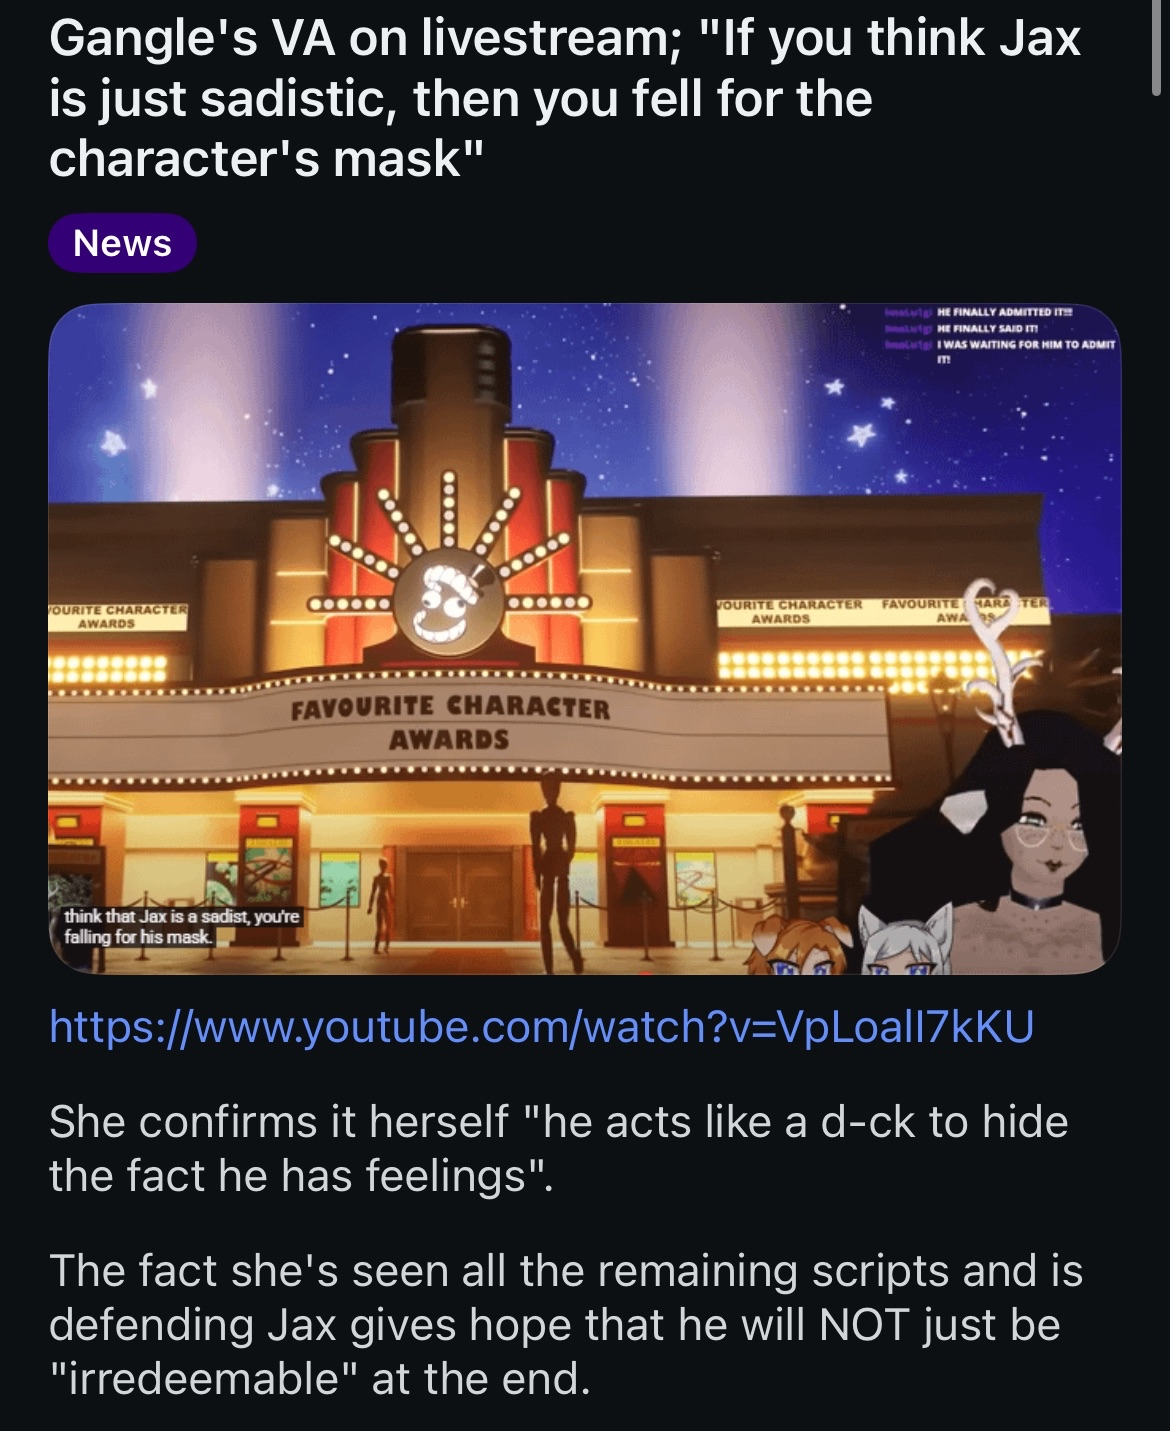This screenshot has height=1431, width=1170.
Task: Click the central Favourite Character Awards marquee
Action: coord(449,723)
